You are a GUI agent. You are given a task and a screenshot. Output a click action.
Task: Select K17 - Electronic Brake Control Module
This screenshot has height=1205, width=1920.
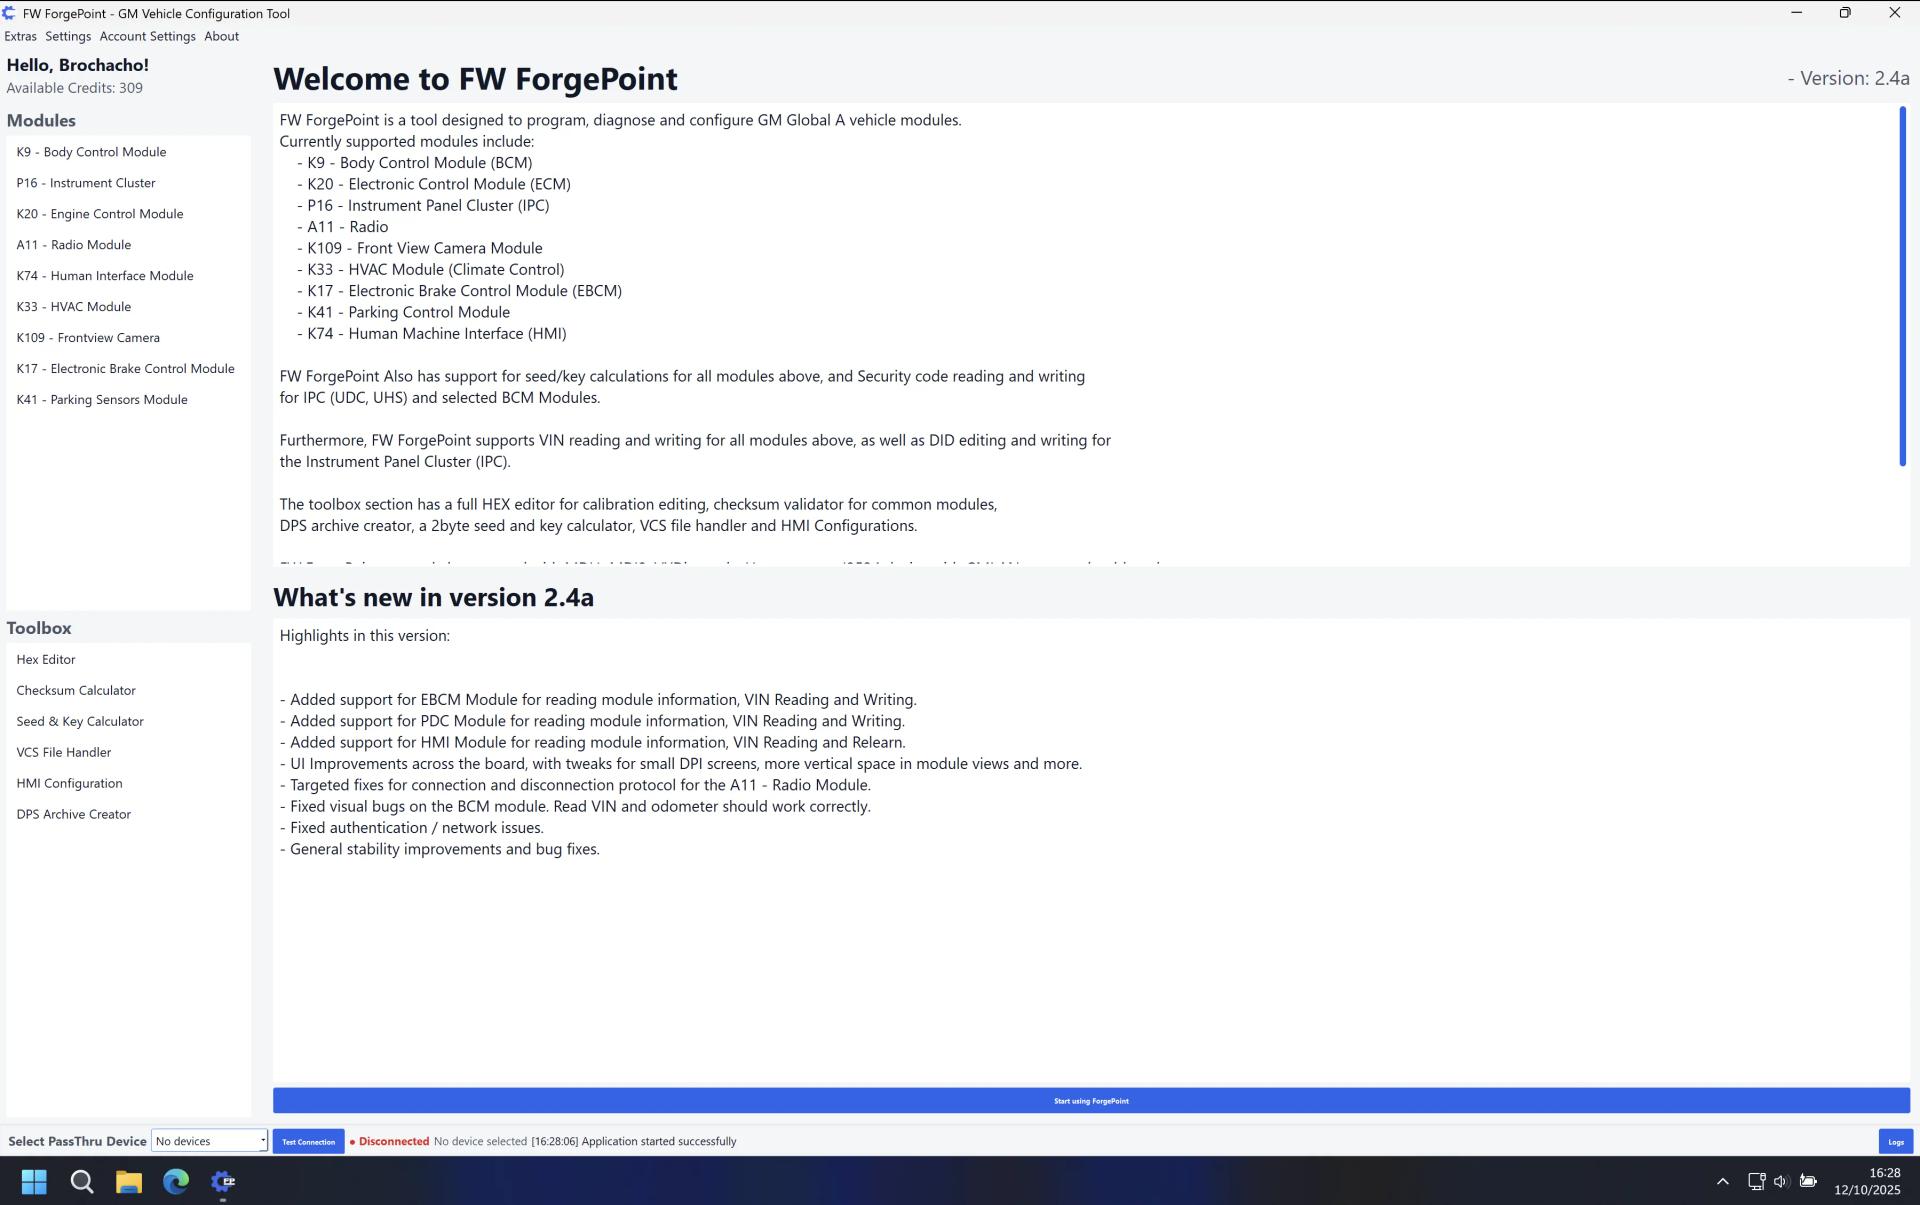point(128,369)
